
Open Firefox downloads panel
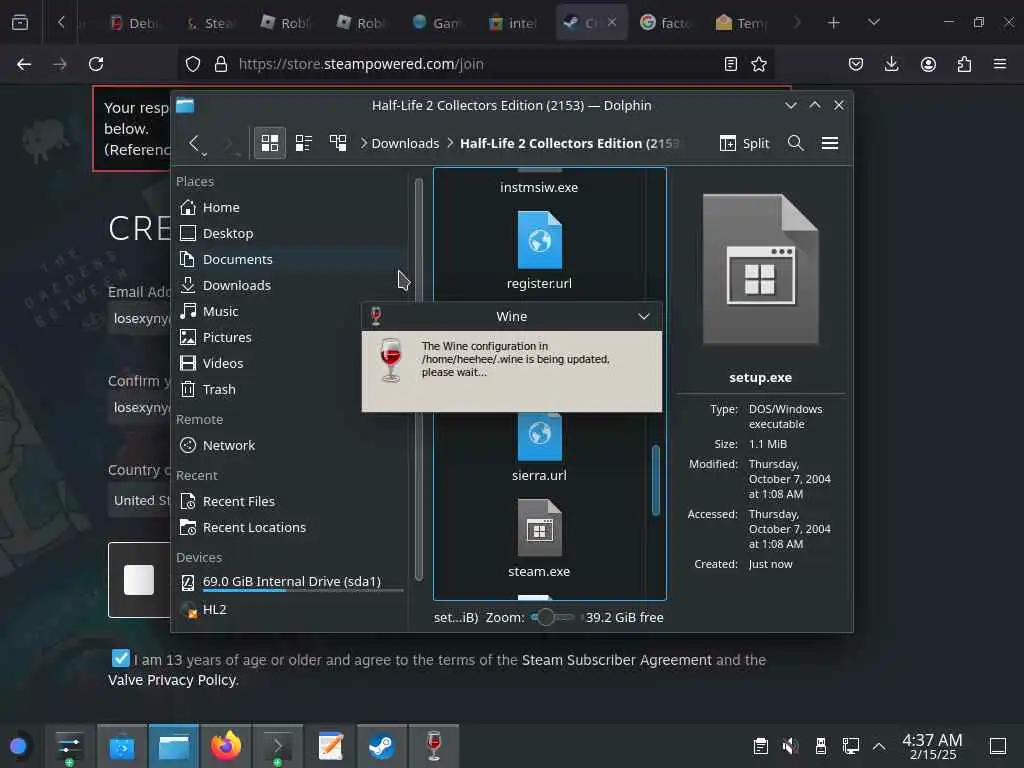[x=891, y=64]
